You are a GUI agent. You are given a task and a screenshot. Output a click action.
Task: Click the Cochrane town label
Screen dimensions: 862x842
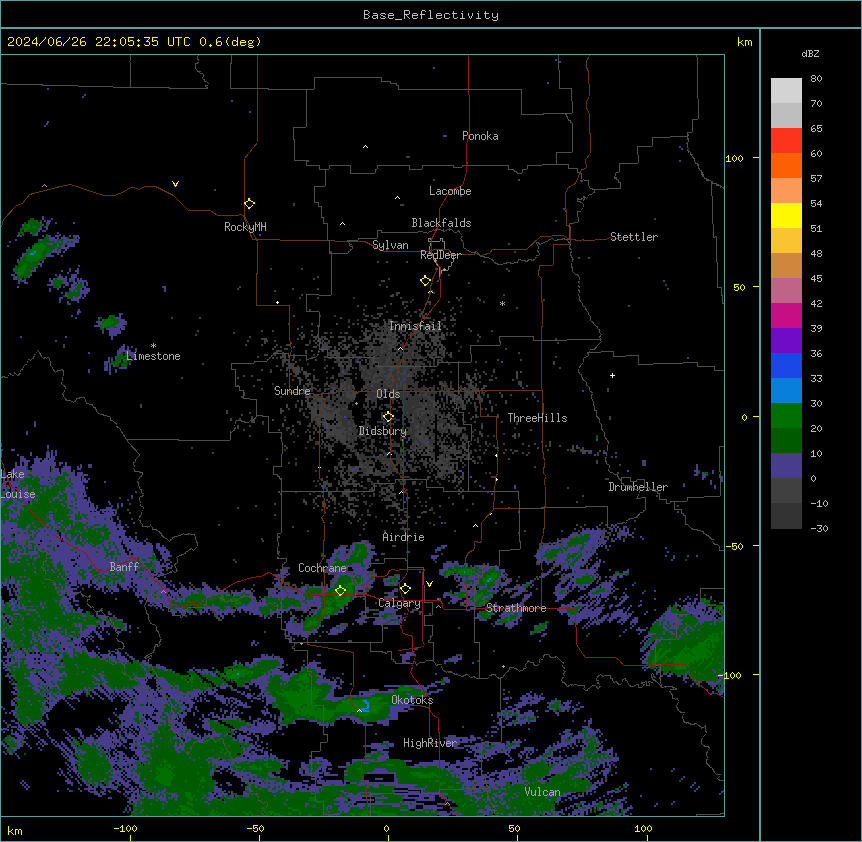point(322,568)
